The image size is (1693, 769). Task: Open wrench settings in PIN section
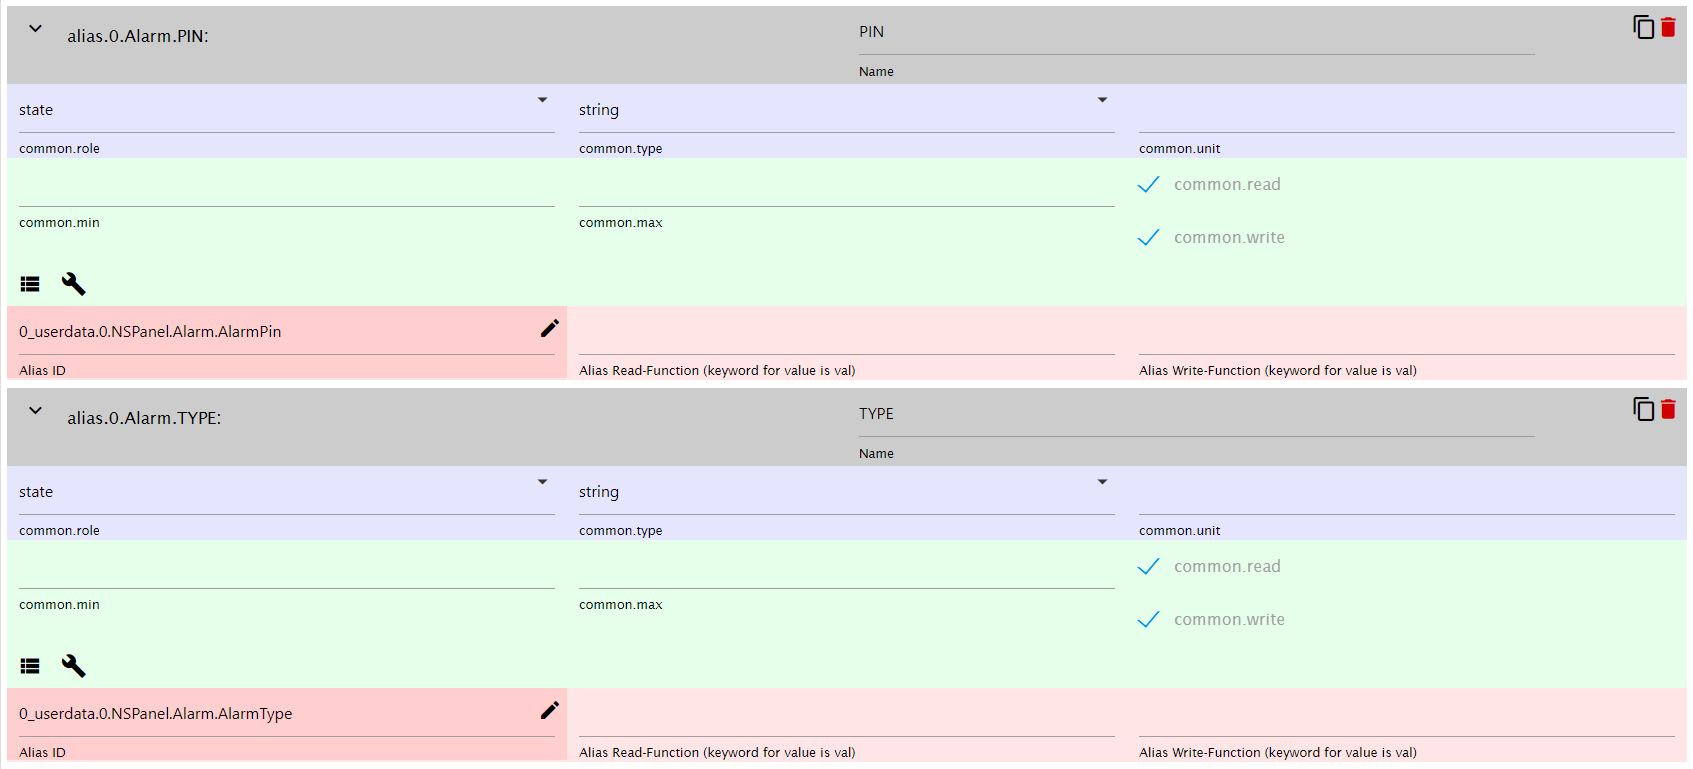[x=74, y=284]
